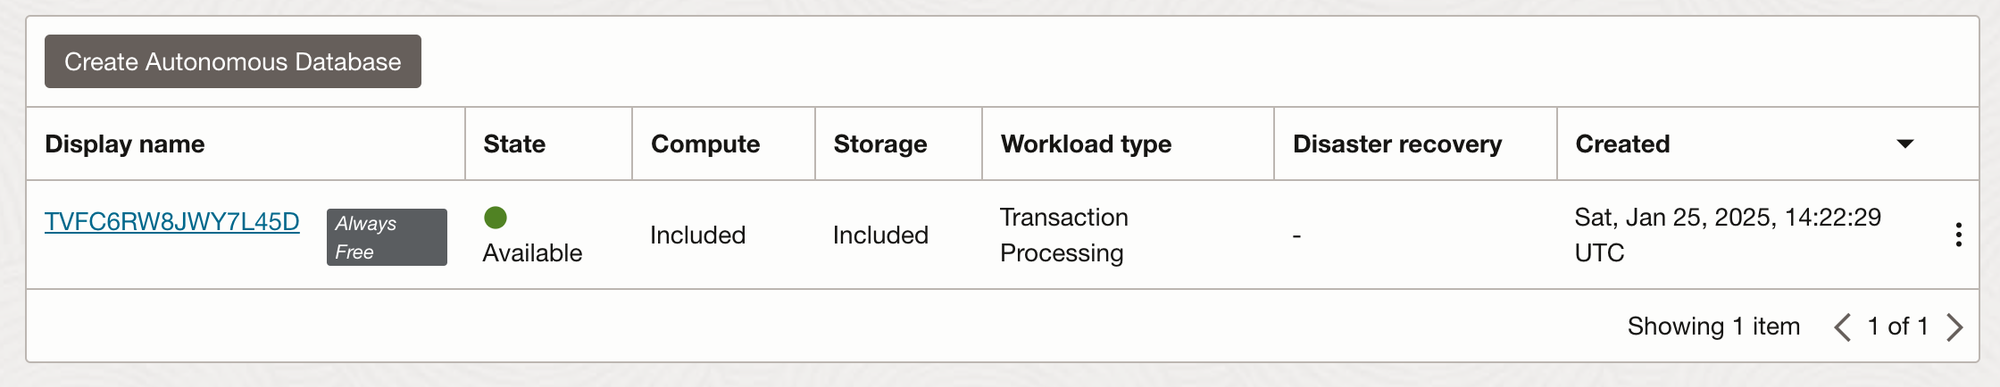Viewport: 2000px width, 387px height.
Task: Click the Workload type column header
Action: coord(1086,144)
